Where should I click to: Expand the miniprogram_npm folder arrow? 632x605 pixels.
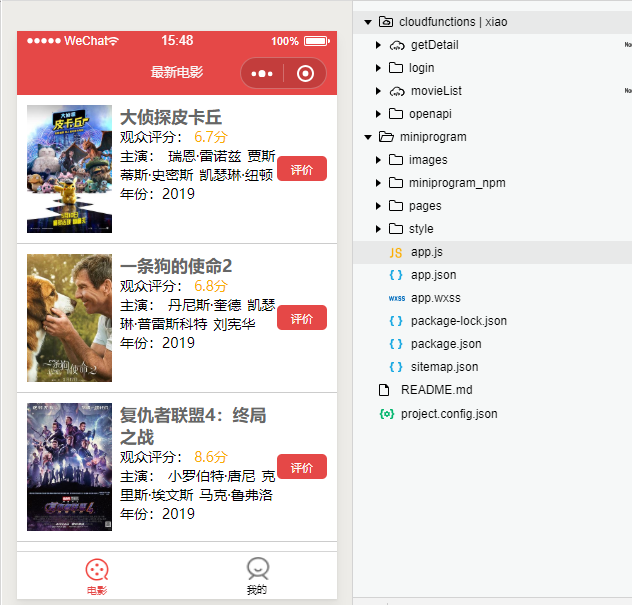[378, 183]
